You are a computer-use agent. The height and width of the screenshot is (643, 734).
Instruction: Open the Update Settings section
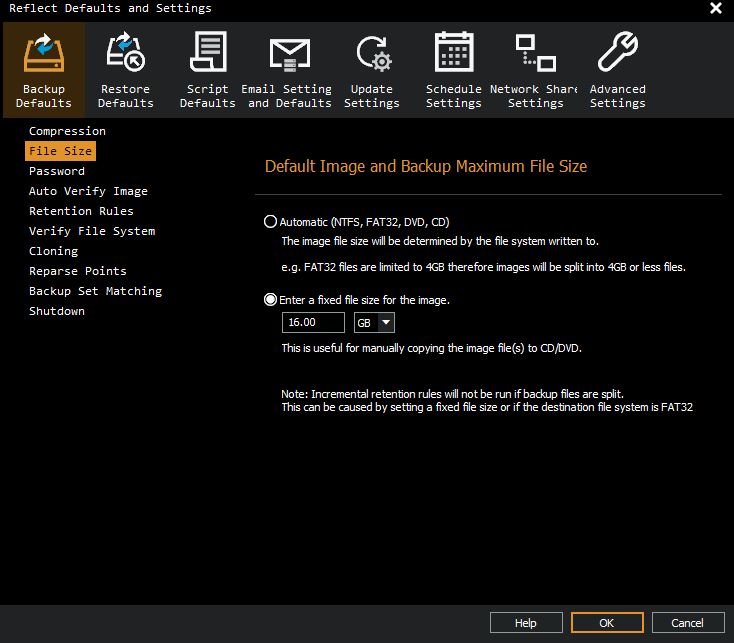[372, 70]
